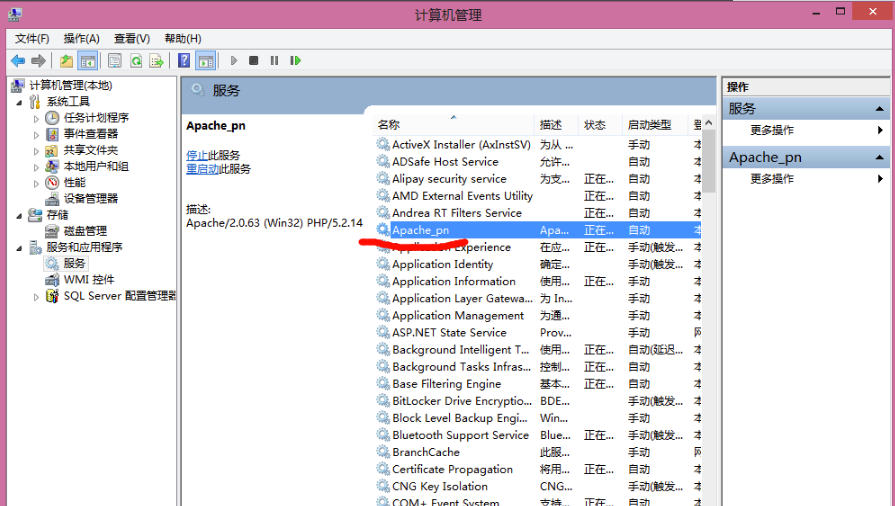Select the 设备管理器 tree item

(91, 198)
